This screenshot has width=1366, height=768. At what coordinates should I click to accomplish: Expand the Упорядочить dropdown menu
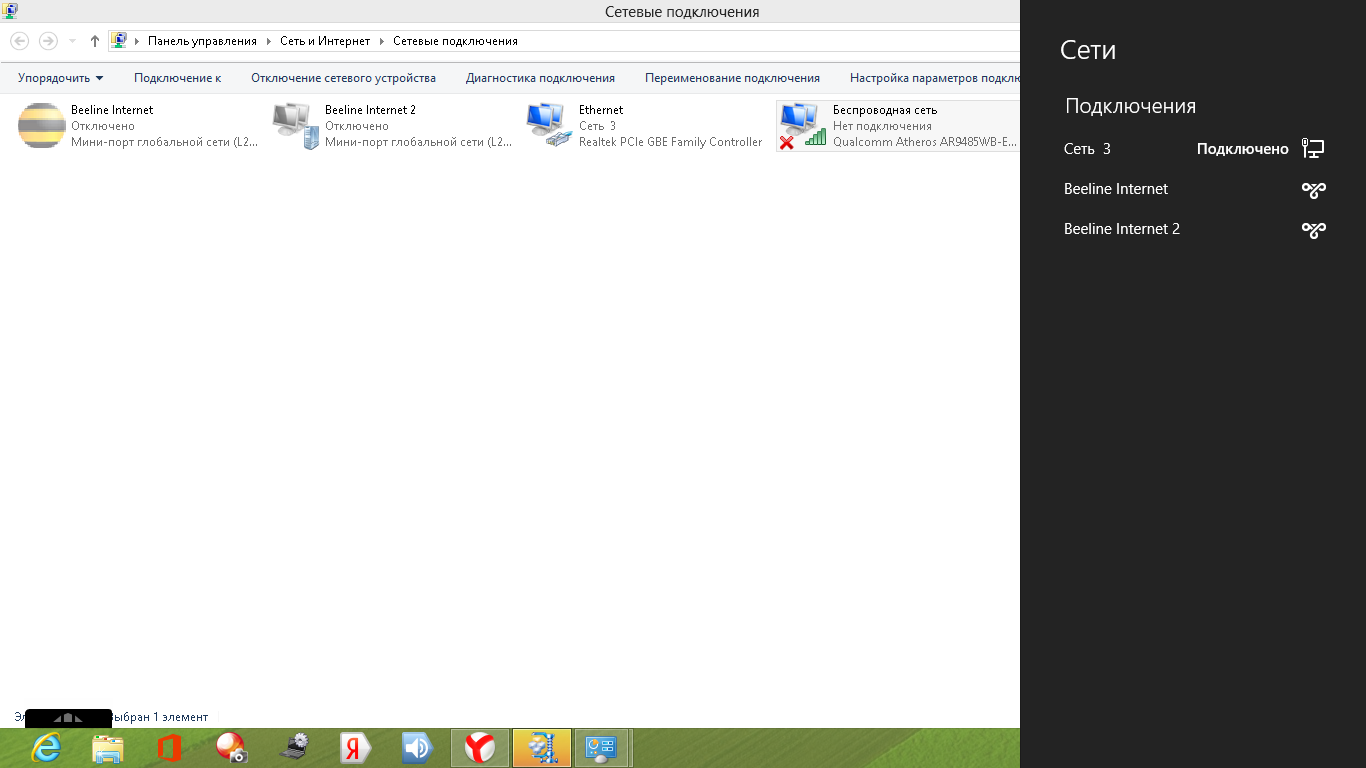click(60, 78)
